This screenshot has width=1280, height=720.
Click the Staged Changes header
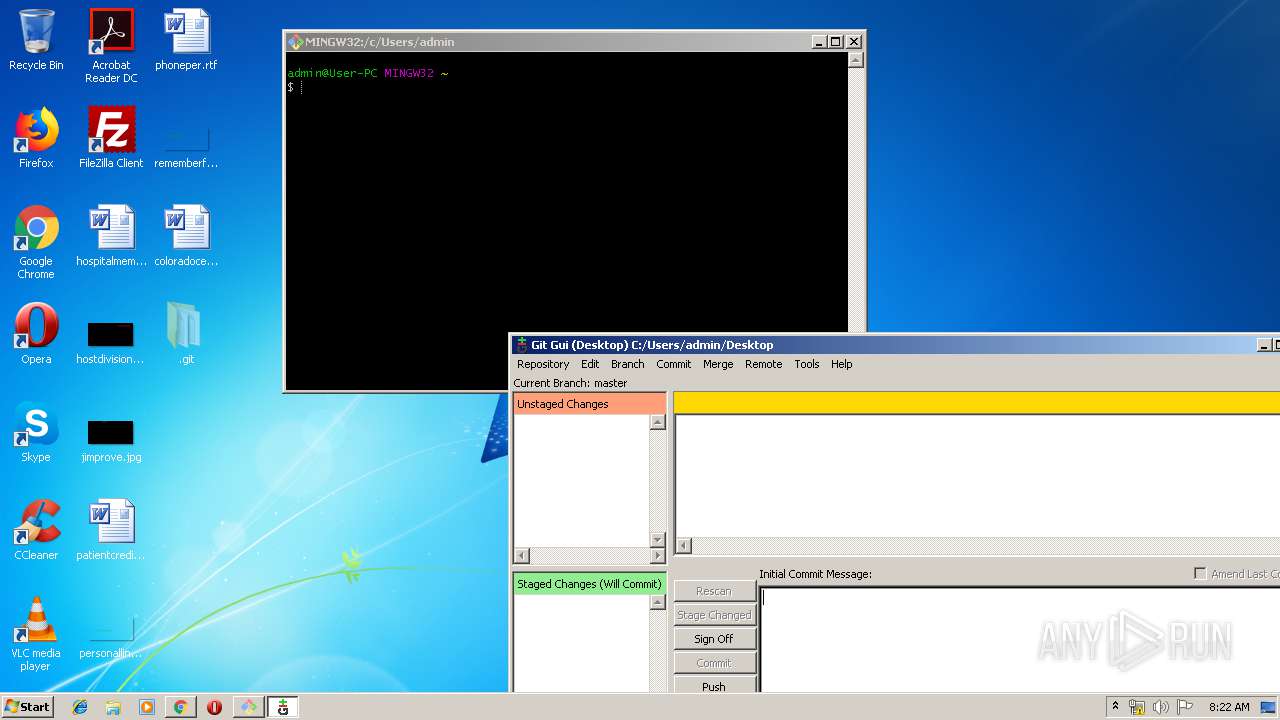pyautogui.click(x=589, y=584)
